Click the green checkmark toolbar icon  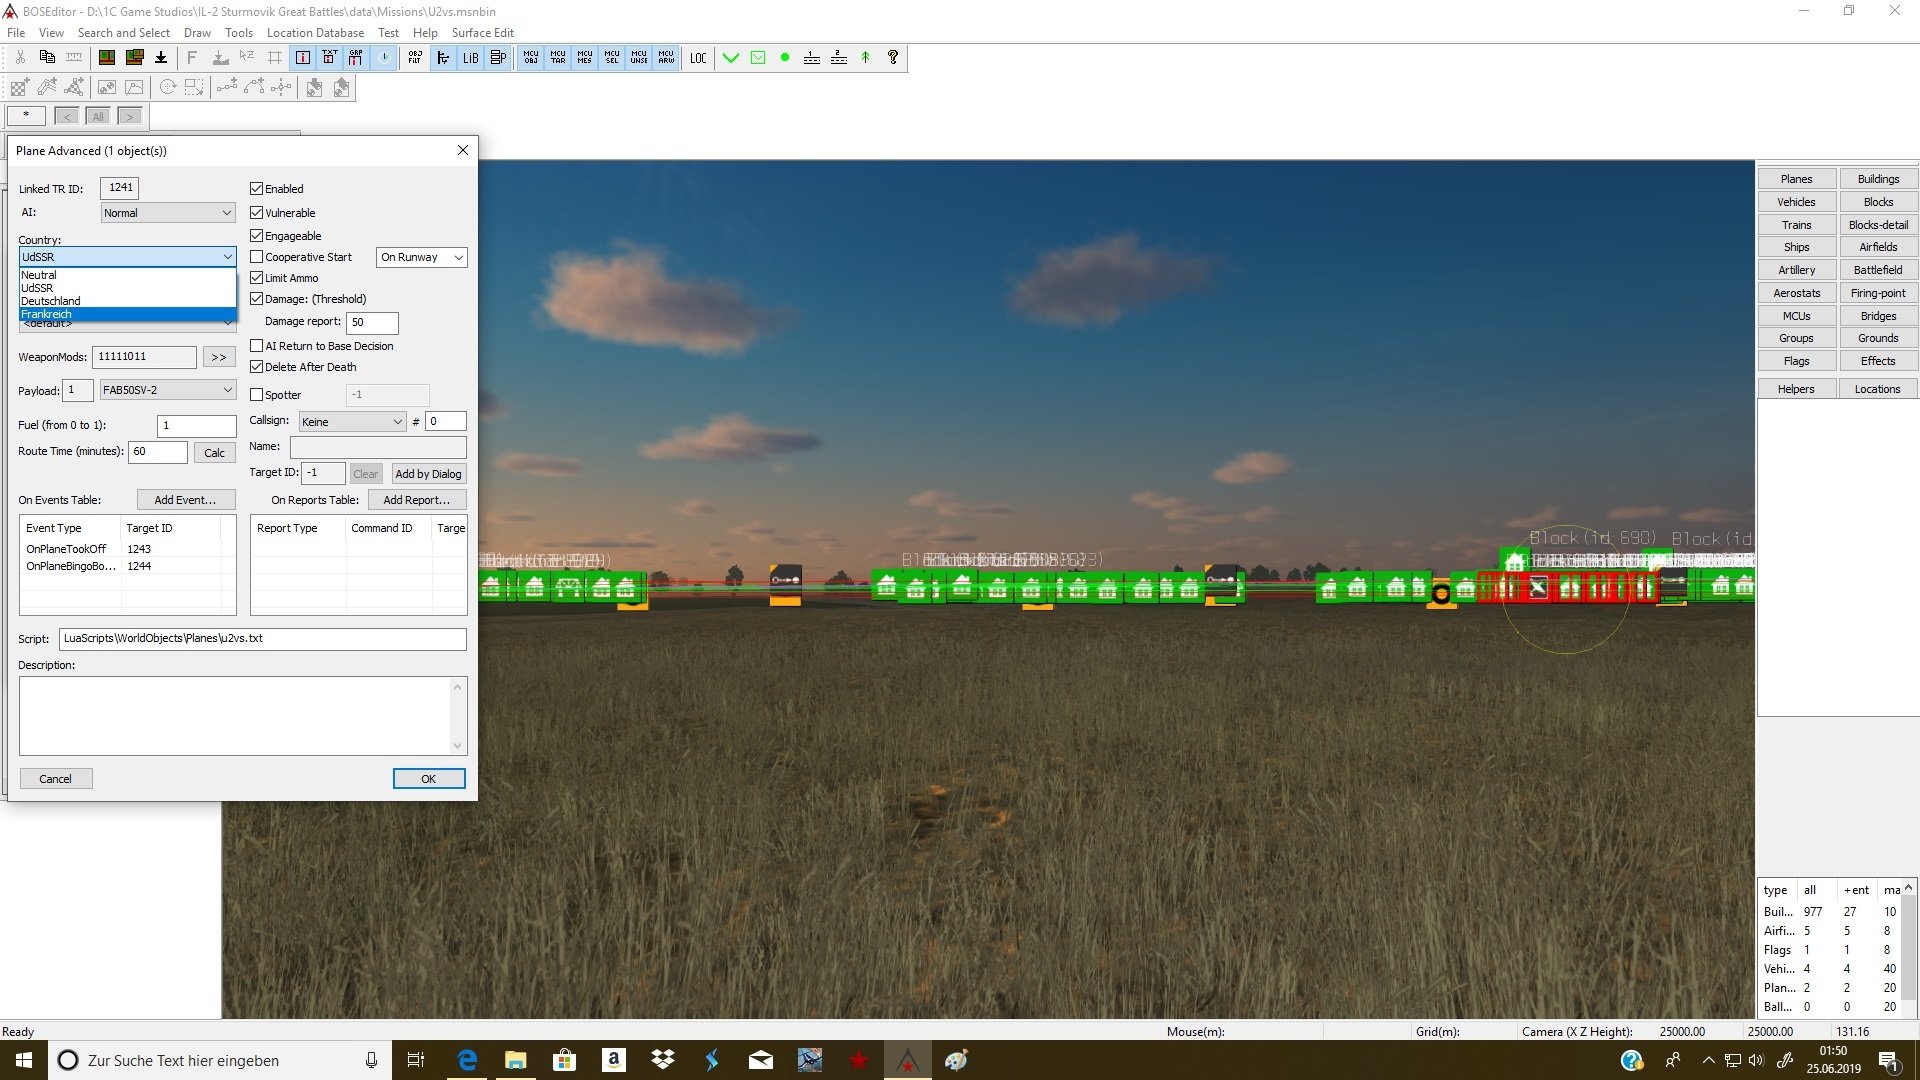point(731,58)
